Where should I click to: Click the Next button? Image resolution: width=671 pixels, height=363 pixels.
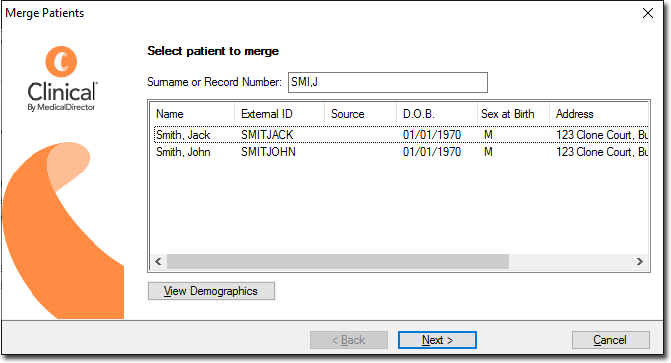437,340
